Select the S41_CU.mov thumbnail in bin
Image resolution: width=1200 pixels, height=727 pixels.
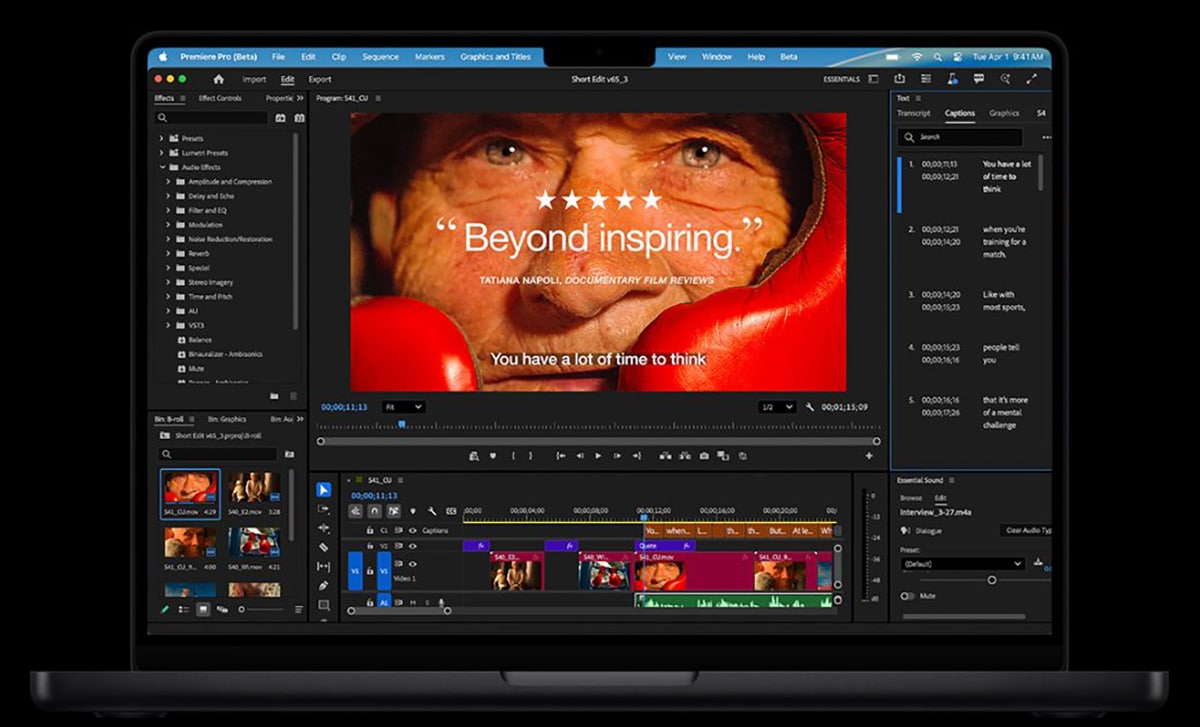coord(190,488)
